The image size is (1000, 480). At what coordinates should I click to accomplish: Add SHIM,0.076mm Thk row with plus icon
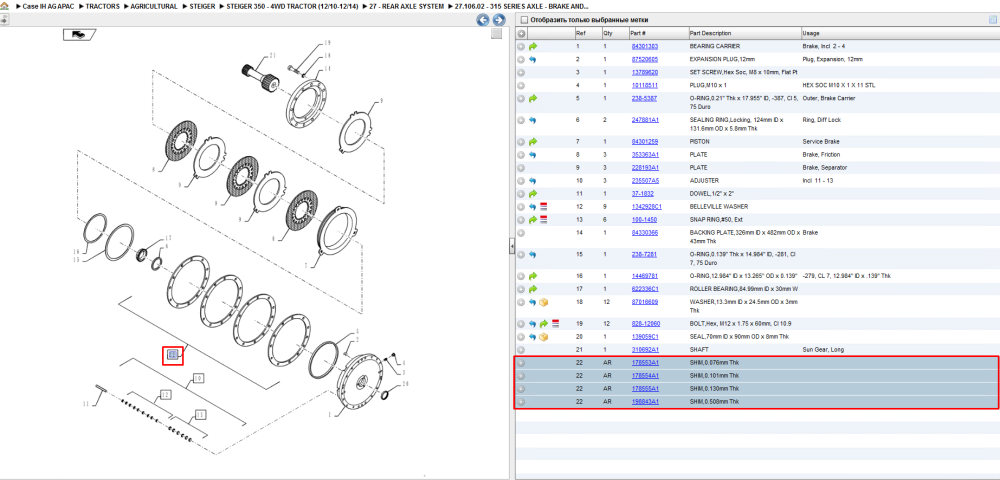521,363
